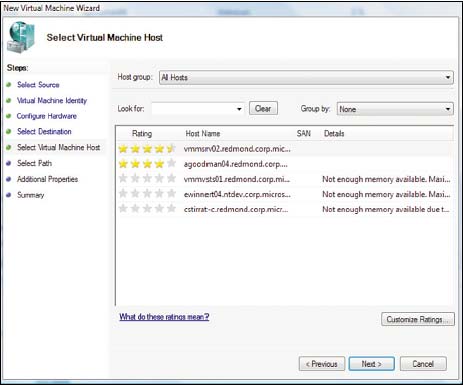463x385 pixels.
Task: Click the empty star rating of cstirrat-c
Action: pos(147,208)
